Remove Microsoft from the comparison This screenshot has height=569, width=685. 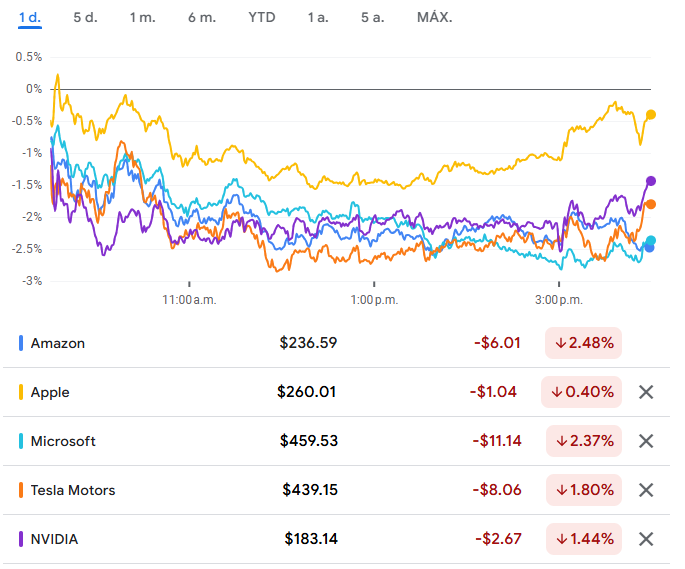(x=646, y=441)
